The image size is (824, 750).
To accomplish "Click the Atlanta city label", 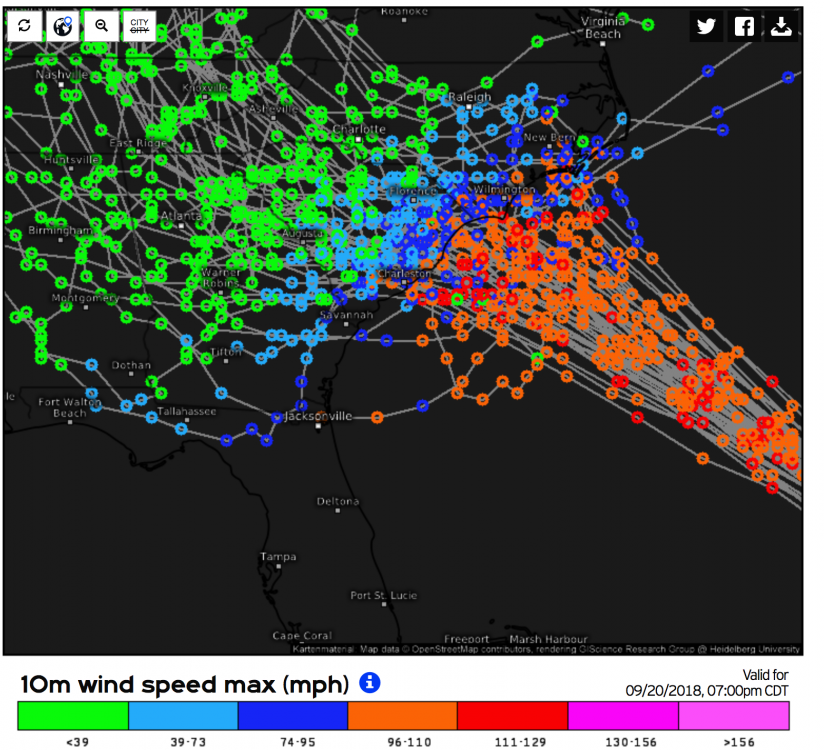I will pyautogui.click(x=181, y=215).
